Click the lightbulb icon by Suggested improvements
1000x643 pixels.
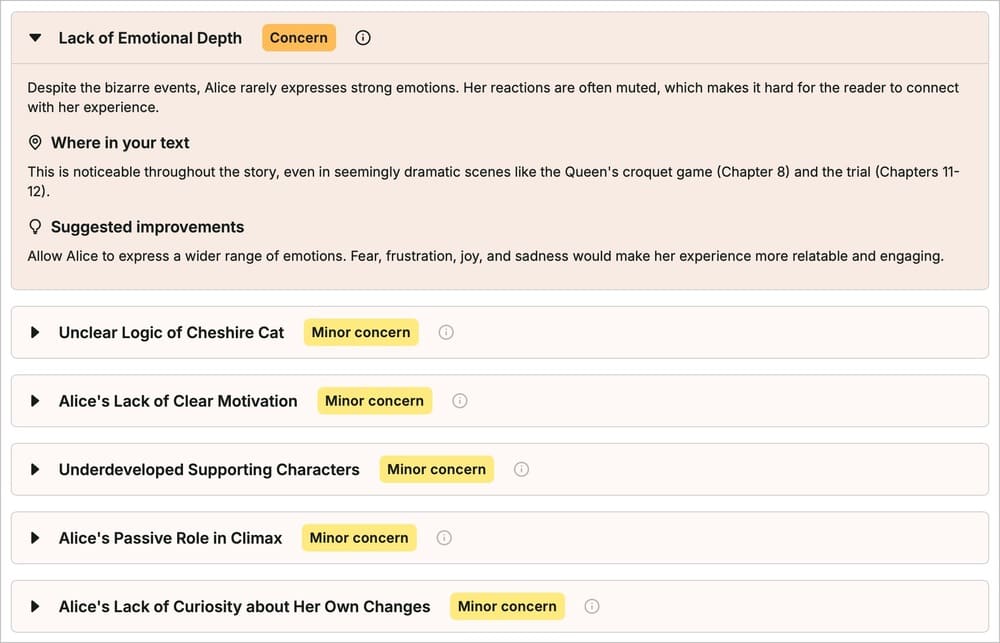point(35,226)
